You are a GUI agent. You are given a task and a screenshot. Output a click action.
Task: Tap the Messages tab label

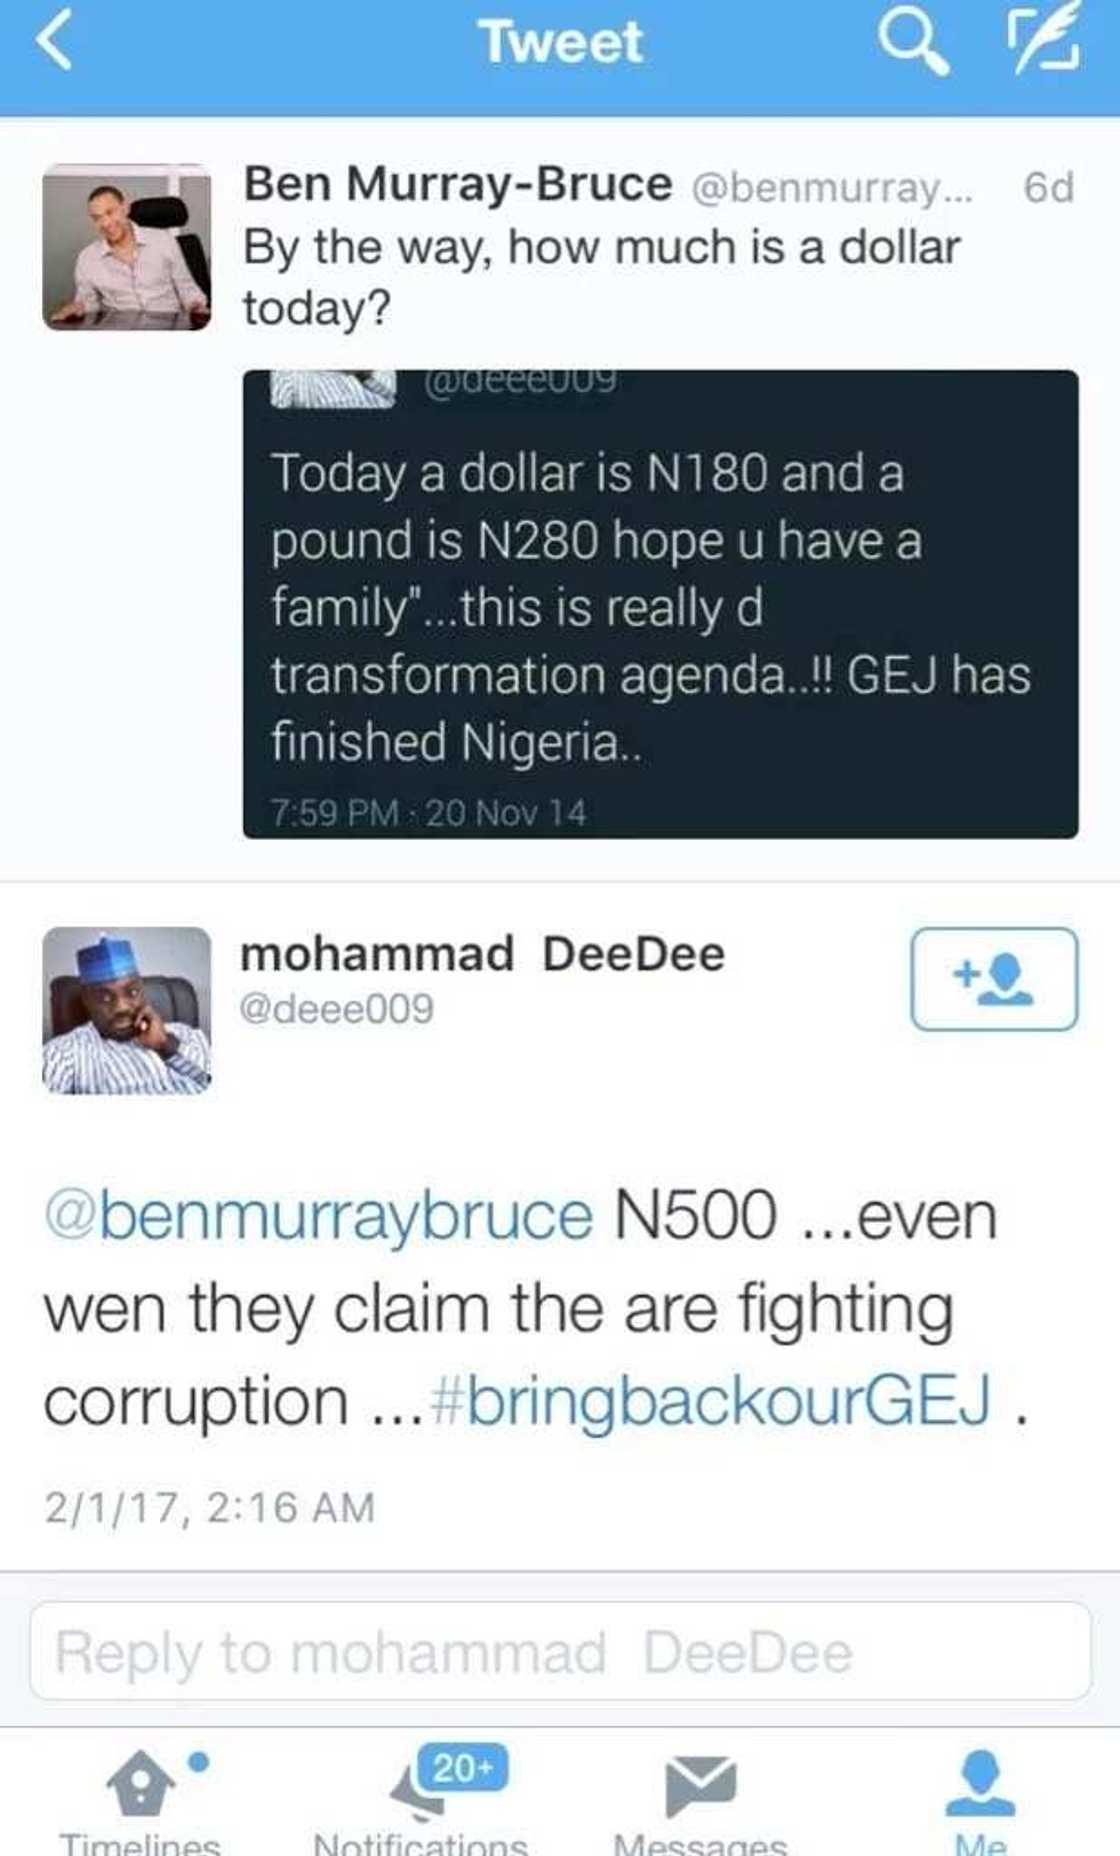tap(700, 1842)
